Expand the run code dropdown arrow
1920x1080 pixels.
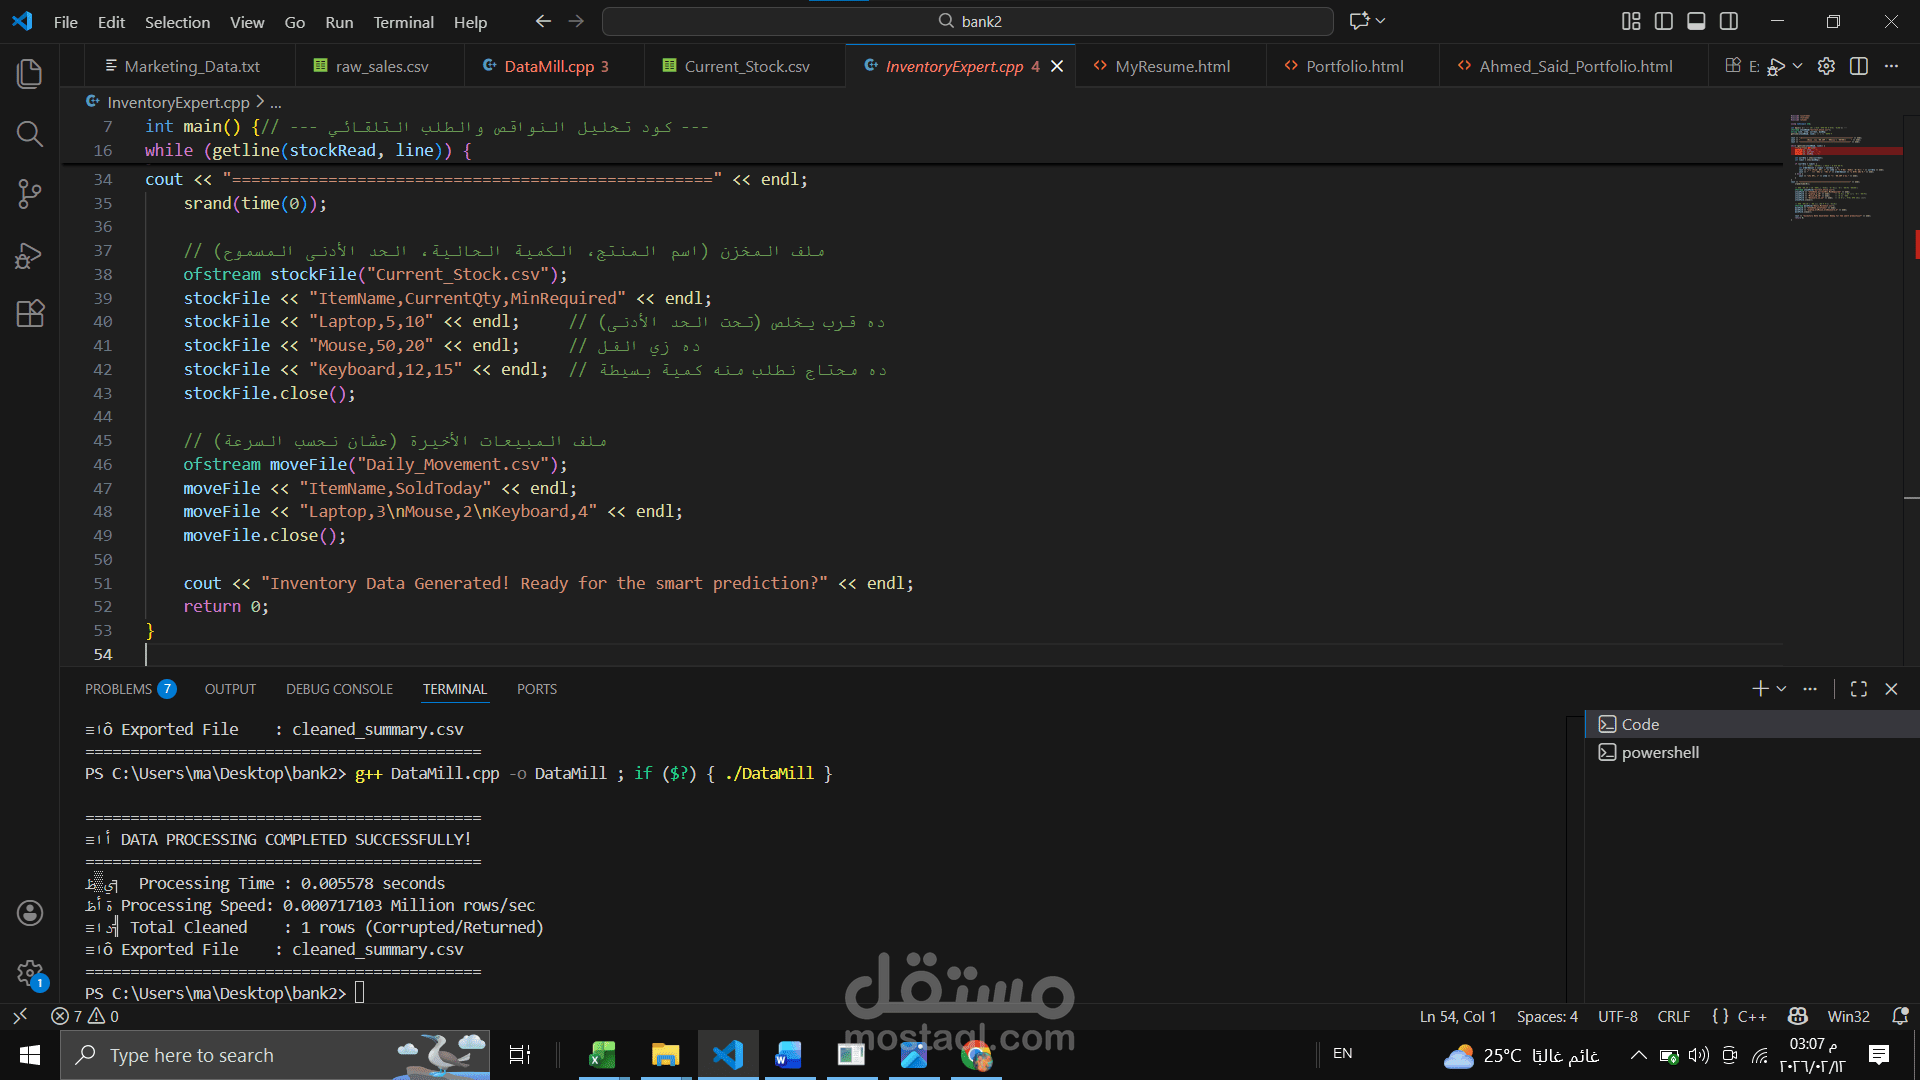point(1797,66)
